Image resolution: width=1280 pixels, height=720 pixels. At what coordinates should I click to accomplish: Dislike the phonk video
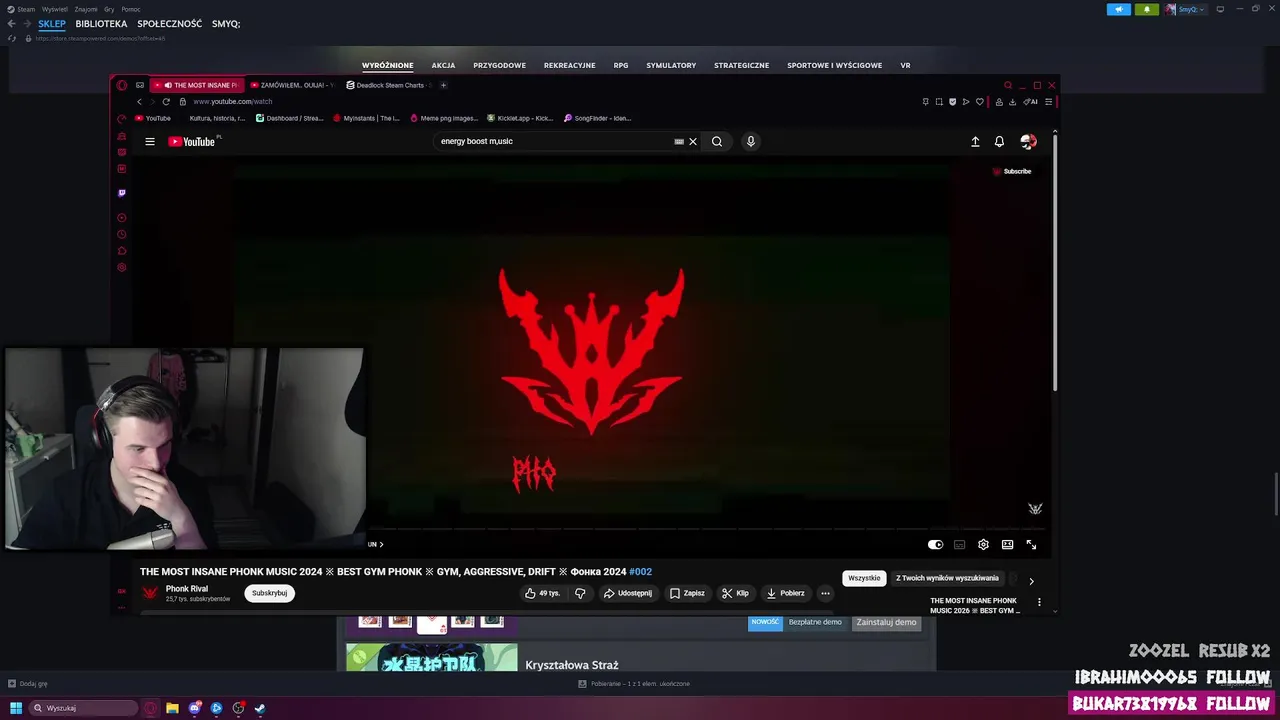click(x=580, y=593)
